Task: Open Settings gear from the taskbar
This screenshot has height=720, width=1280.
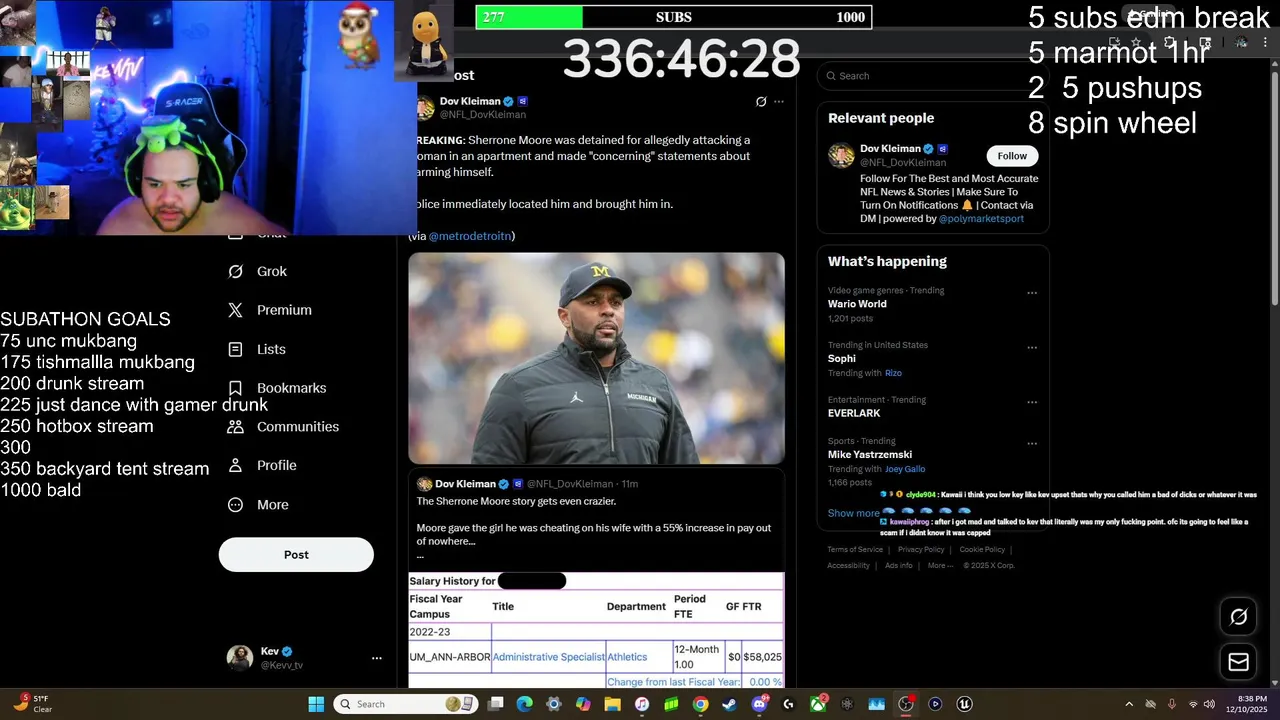Action: (554, 704)
